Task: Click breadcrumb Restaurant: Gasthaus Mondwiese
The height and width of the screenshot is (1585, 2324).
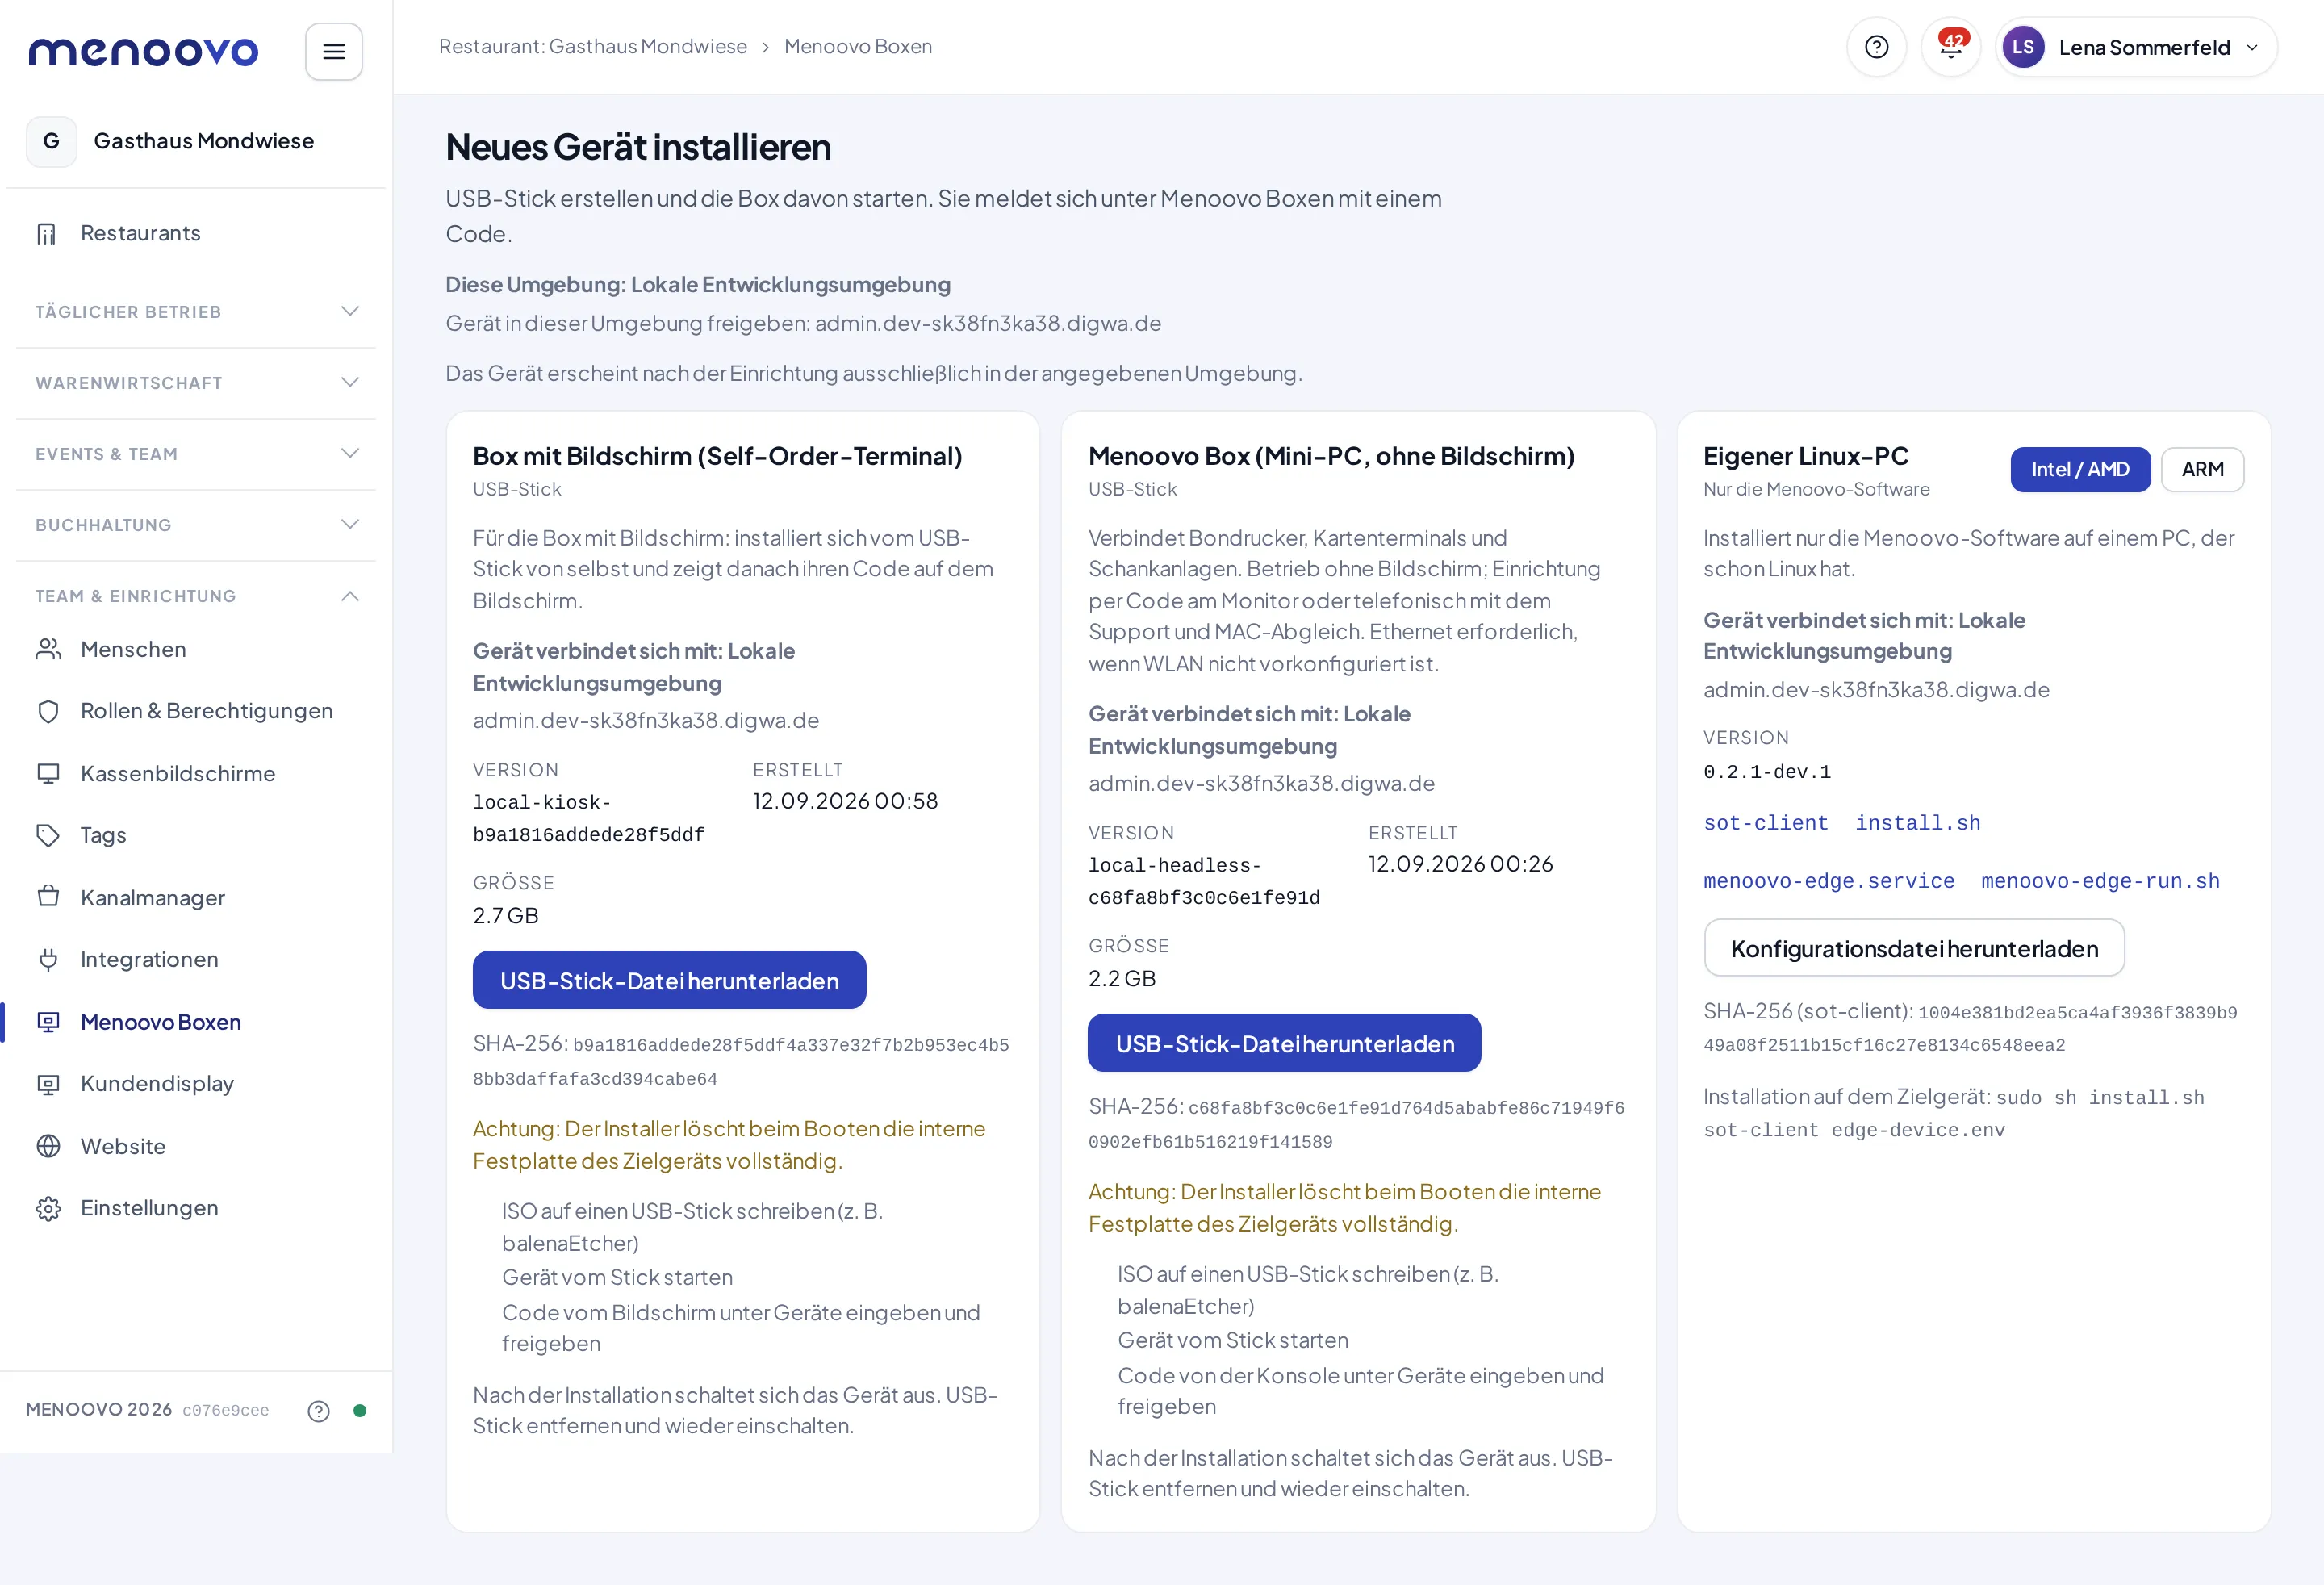Action: 593,46
